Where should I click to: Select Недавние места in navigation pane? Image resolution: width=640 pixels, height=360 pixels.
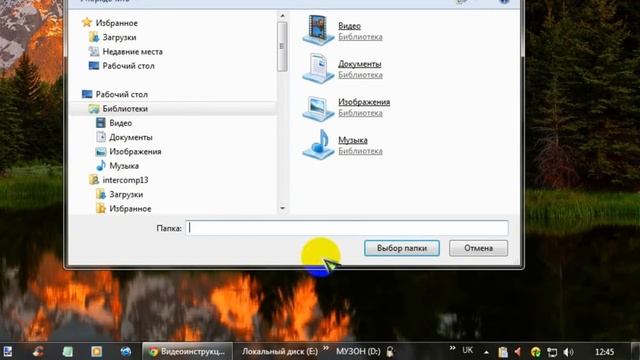coord(133,51)
